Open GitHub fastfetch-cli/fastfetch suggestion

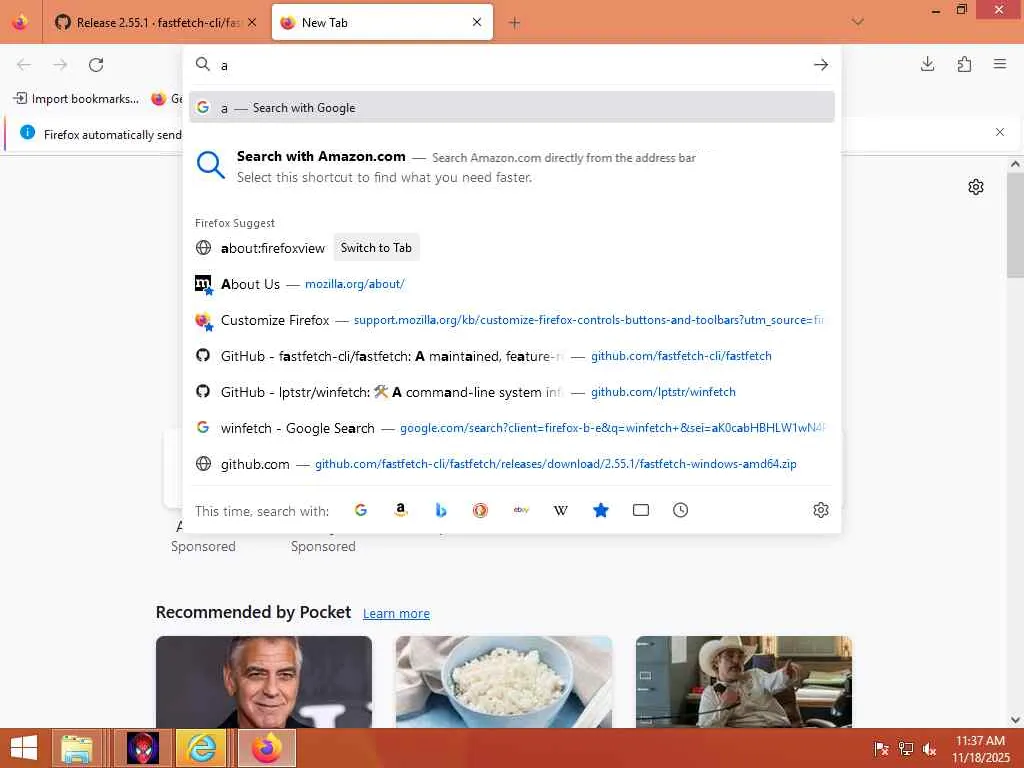(512, 356)
